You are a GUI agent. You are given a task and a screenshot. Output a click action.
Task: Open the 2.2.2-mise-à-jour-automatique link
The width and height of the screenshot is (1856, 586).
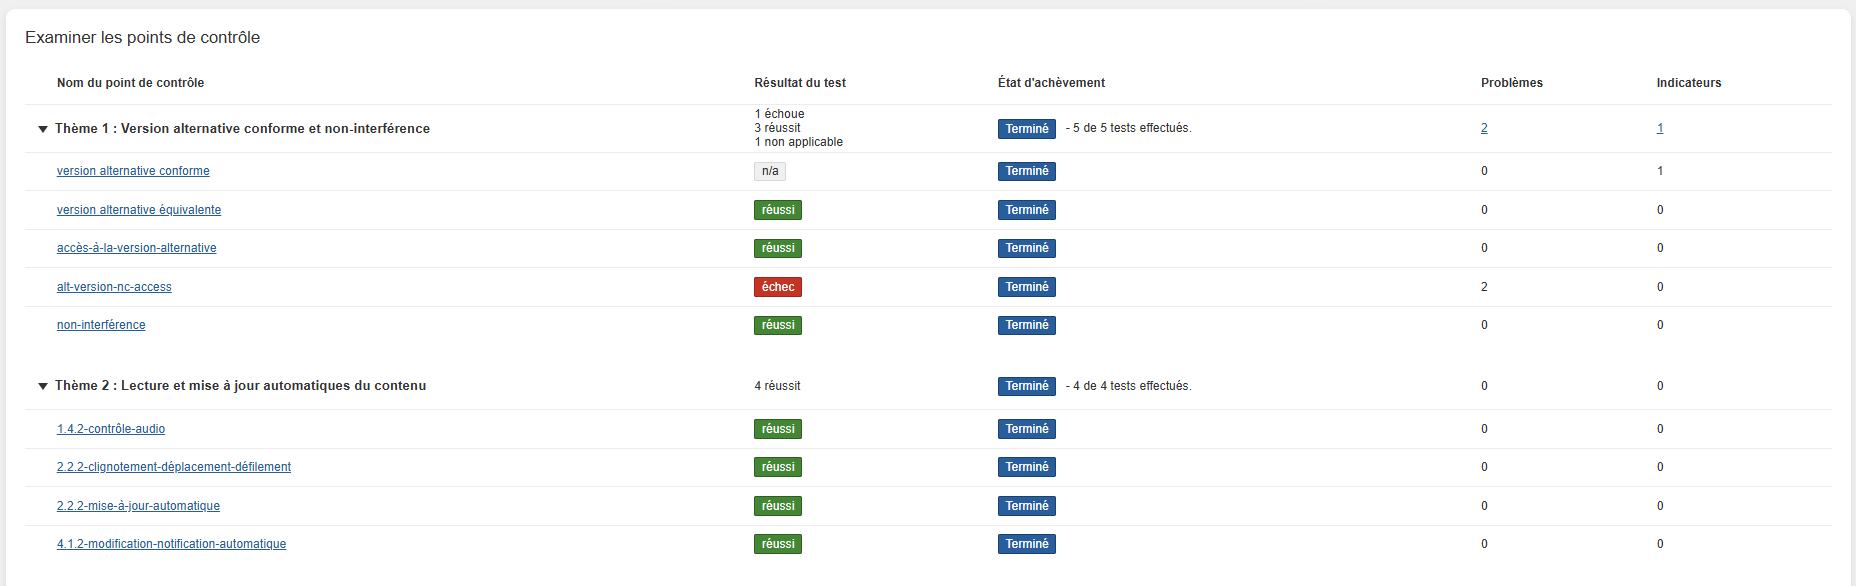coord(138,506)
